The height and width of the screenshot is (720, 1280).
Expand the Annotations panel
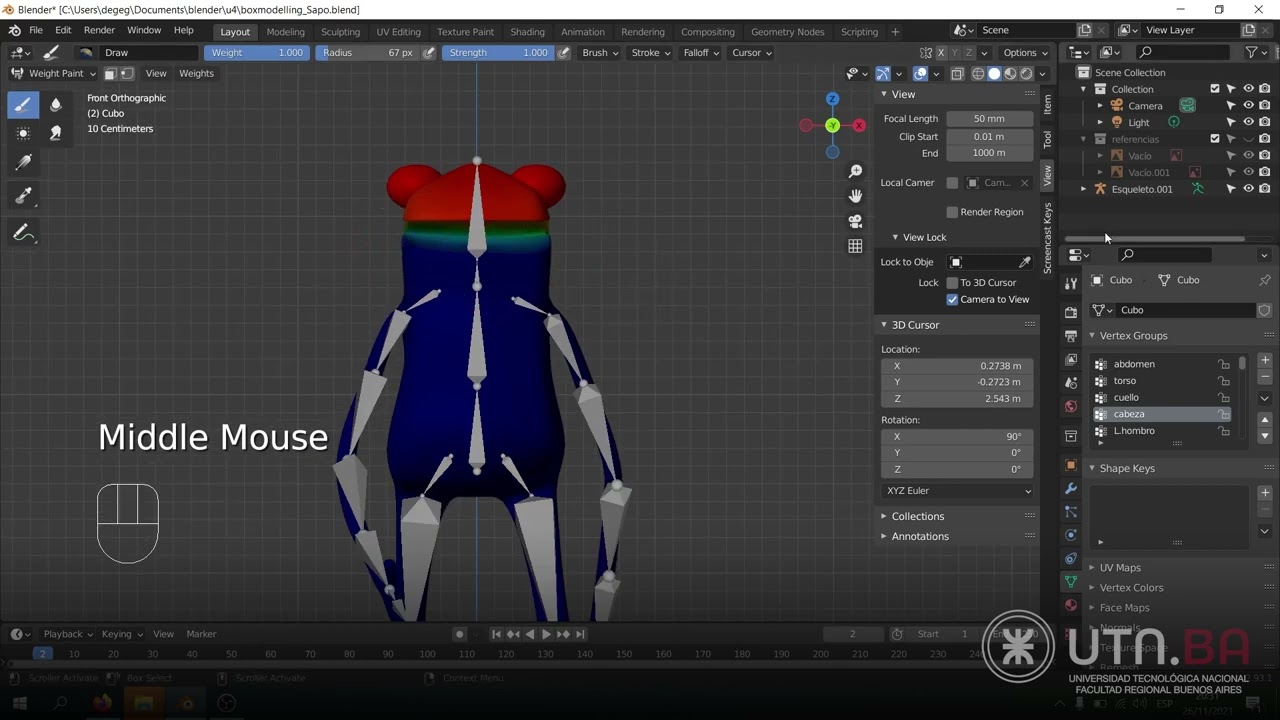click(x=920, y=536)
